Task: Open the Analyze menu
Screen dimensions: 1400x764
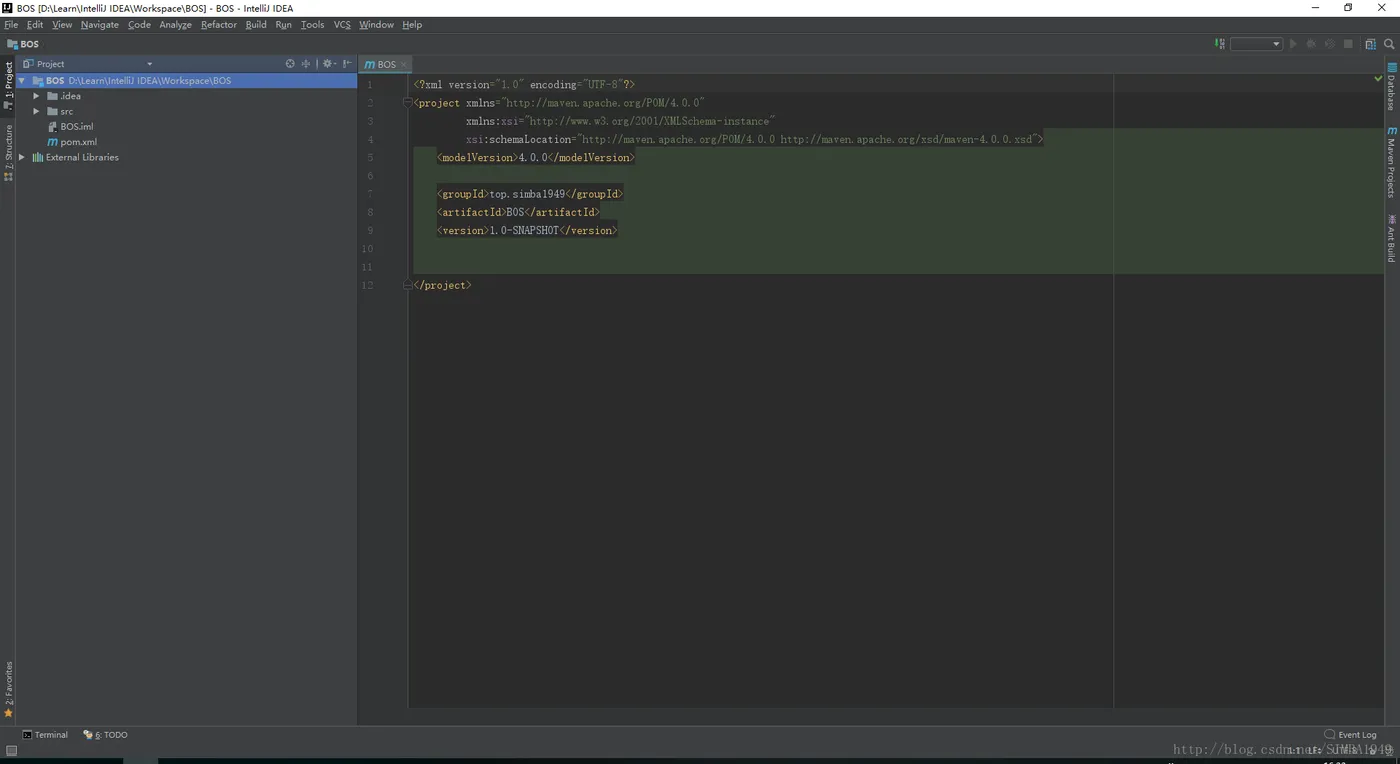Action: [175, 25]
